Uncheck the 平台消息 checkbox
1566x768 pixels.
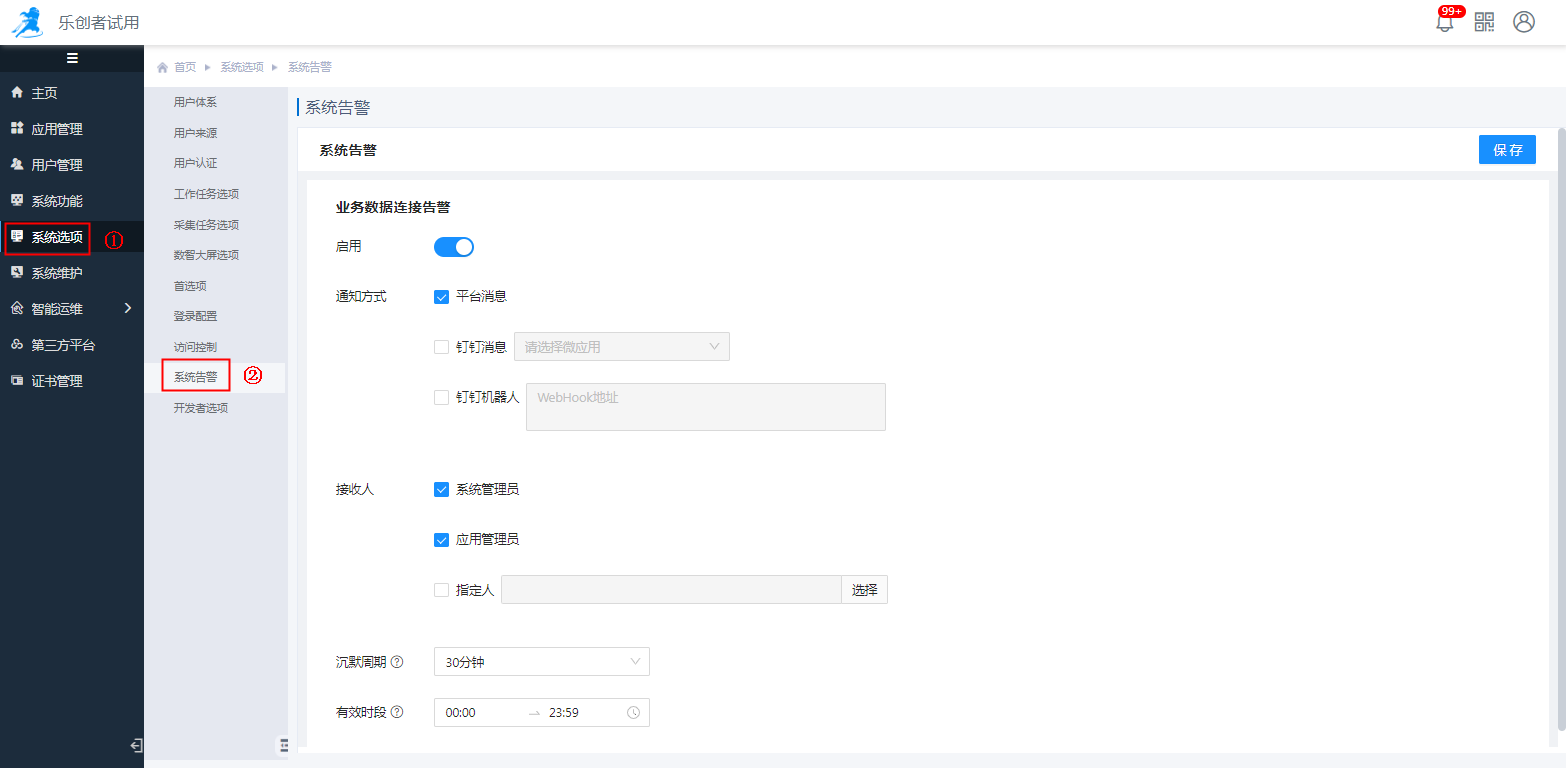tap(441, 297)
